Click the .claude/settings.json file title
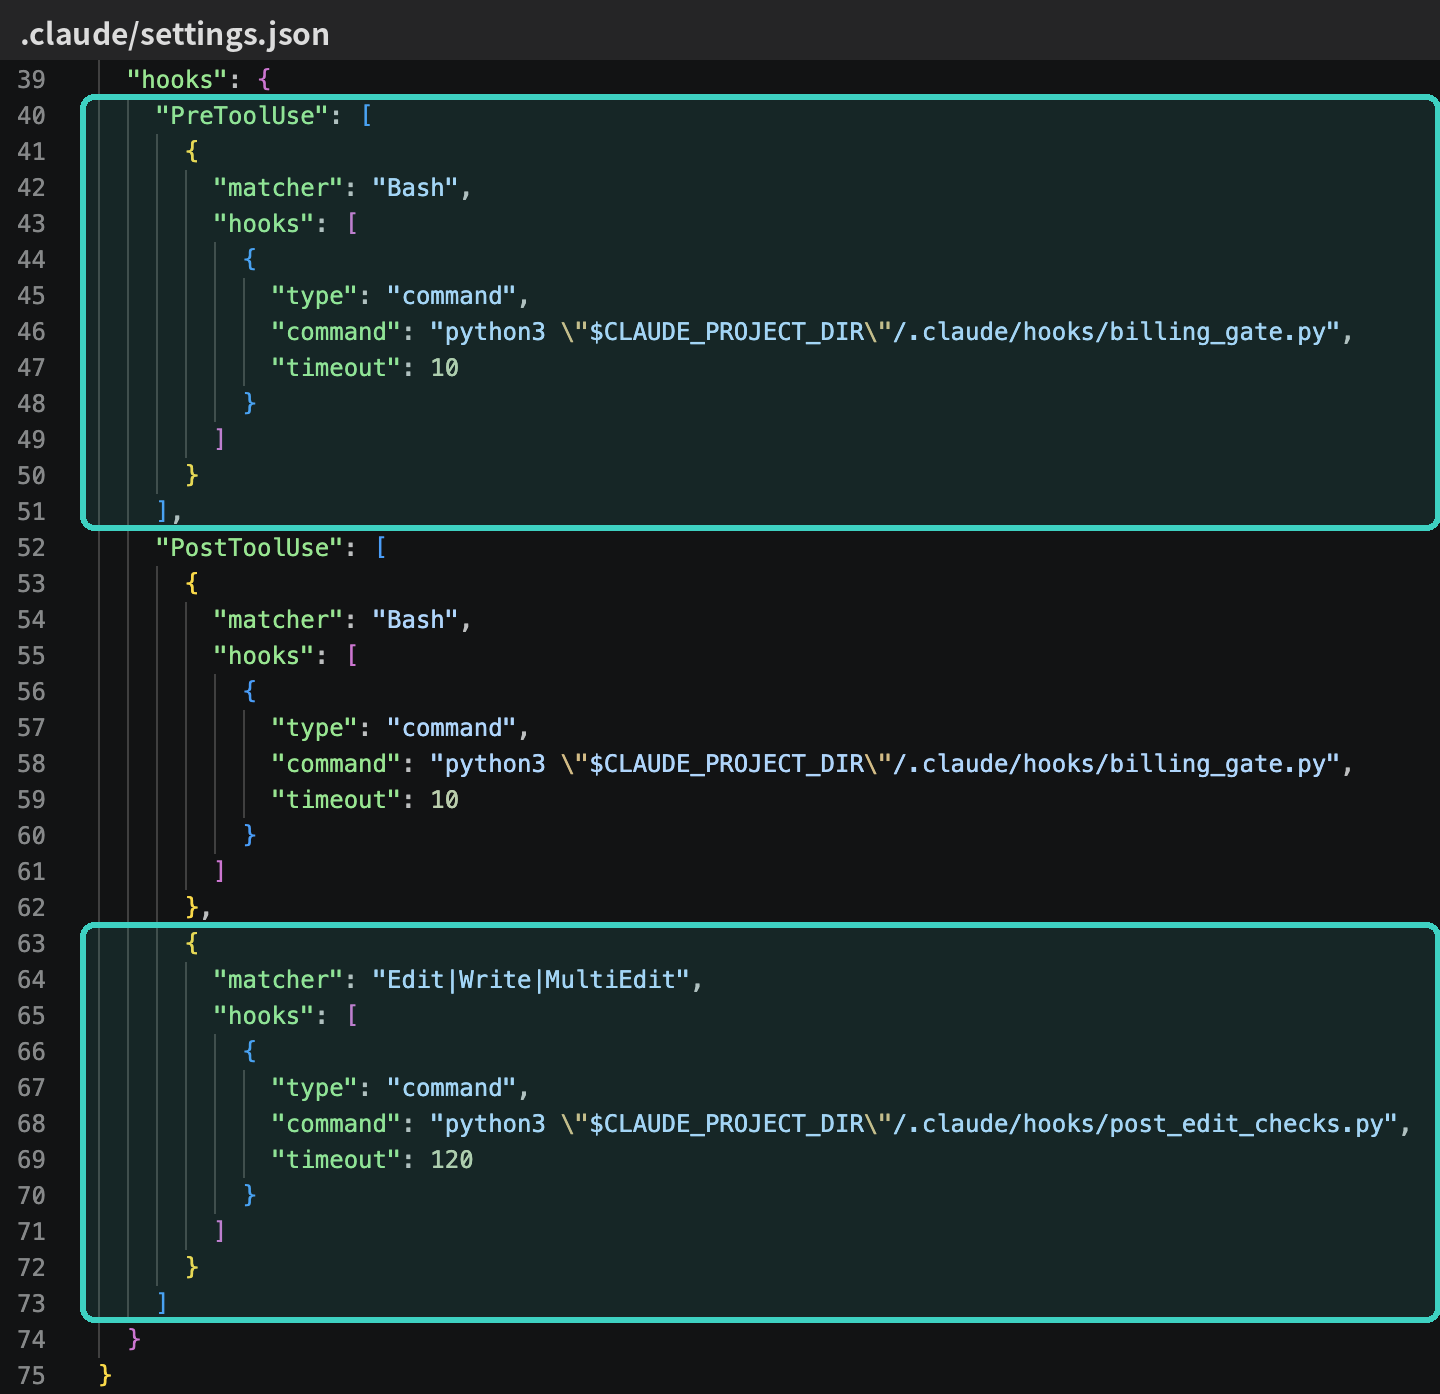 (175, 34)
